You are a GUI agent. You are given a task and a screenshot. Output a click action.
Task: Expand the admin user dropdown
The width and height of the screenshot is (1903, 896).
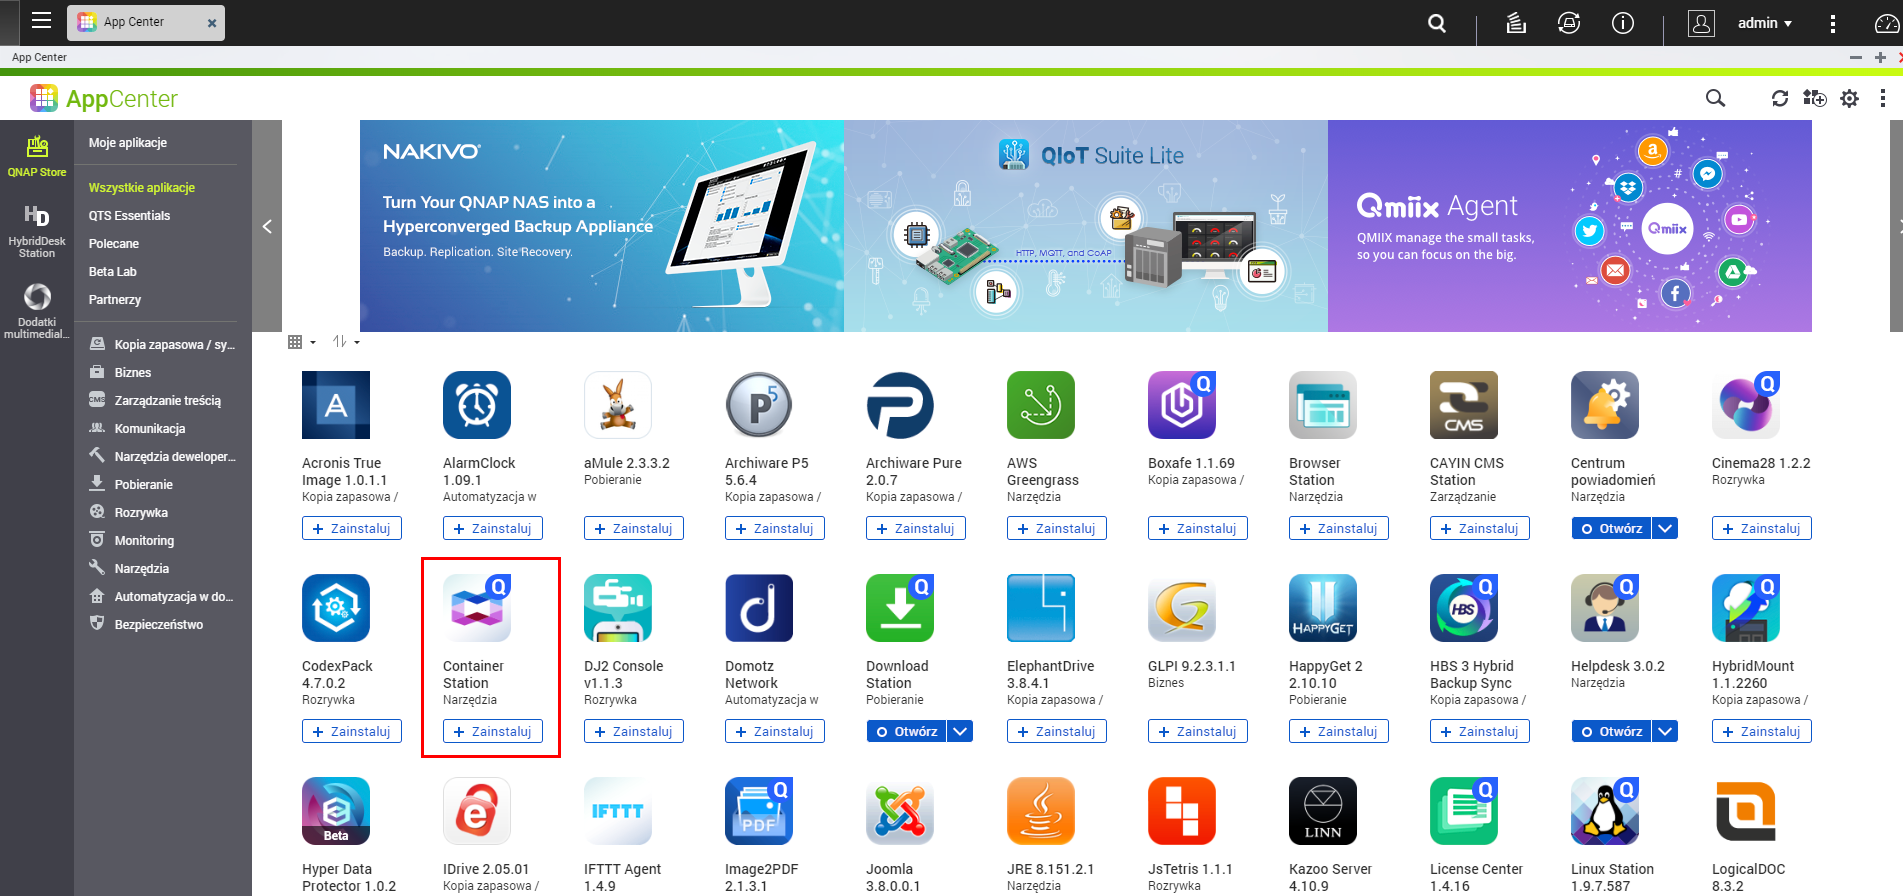coord(1764,23)
